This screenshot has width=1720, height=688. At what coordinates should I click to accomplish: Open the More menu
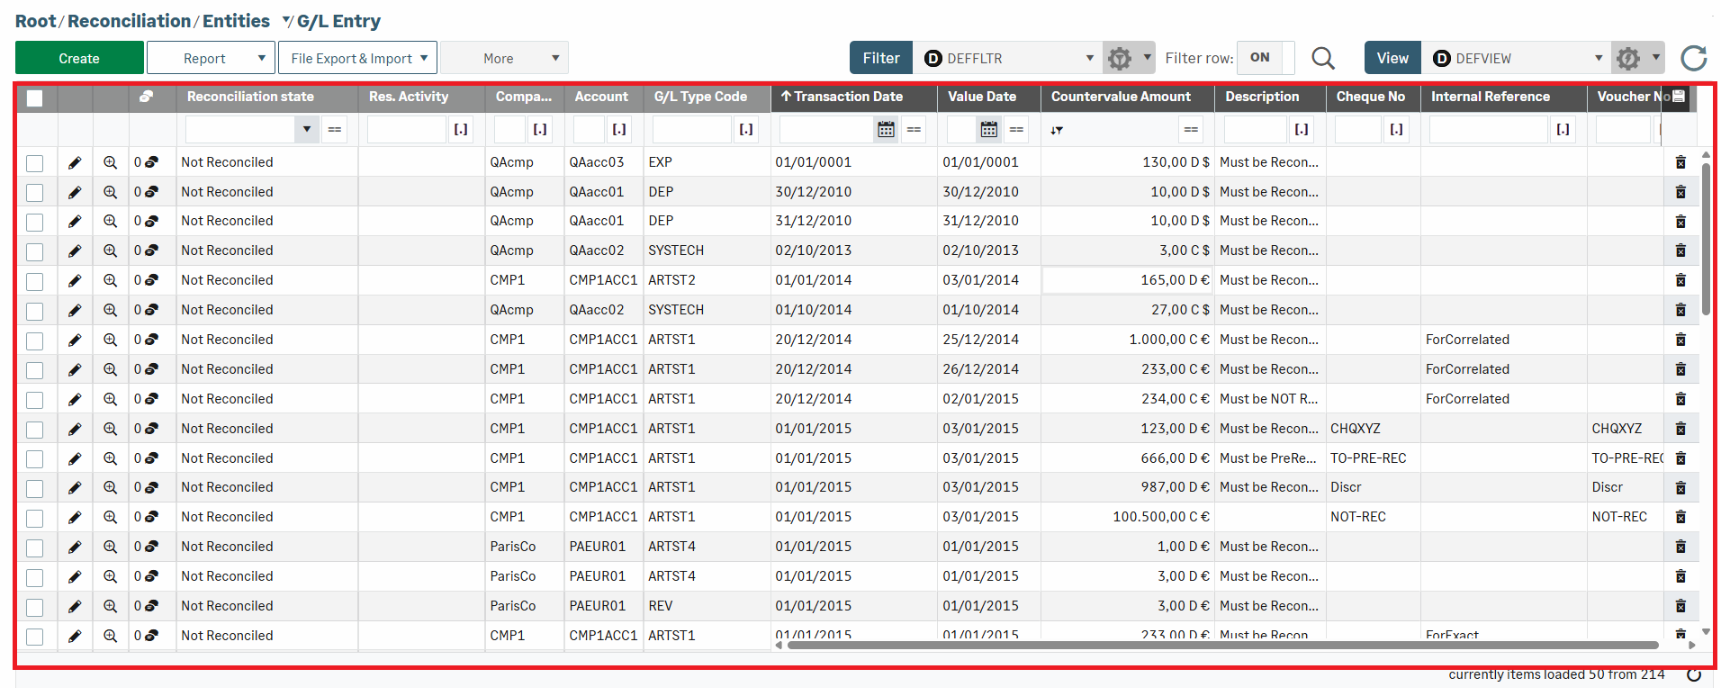504,58
